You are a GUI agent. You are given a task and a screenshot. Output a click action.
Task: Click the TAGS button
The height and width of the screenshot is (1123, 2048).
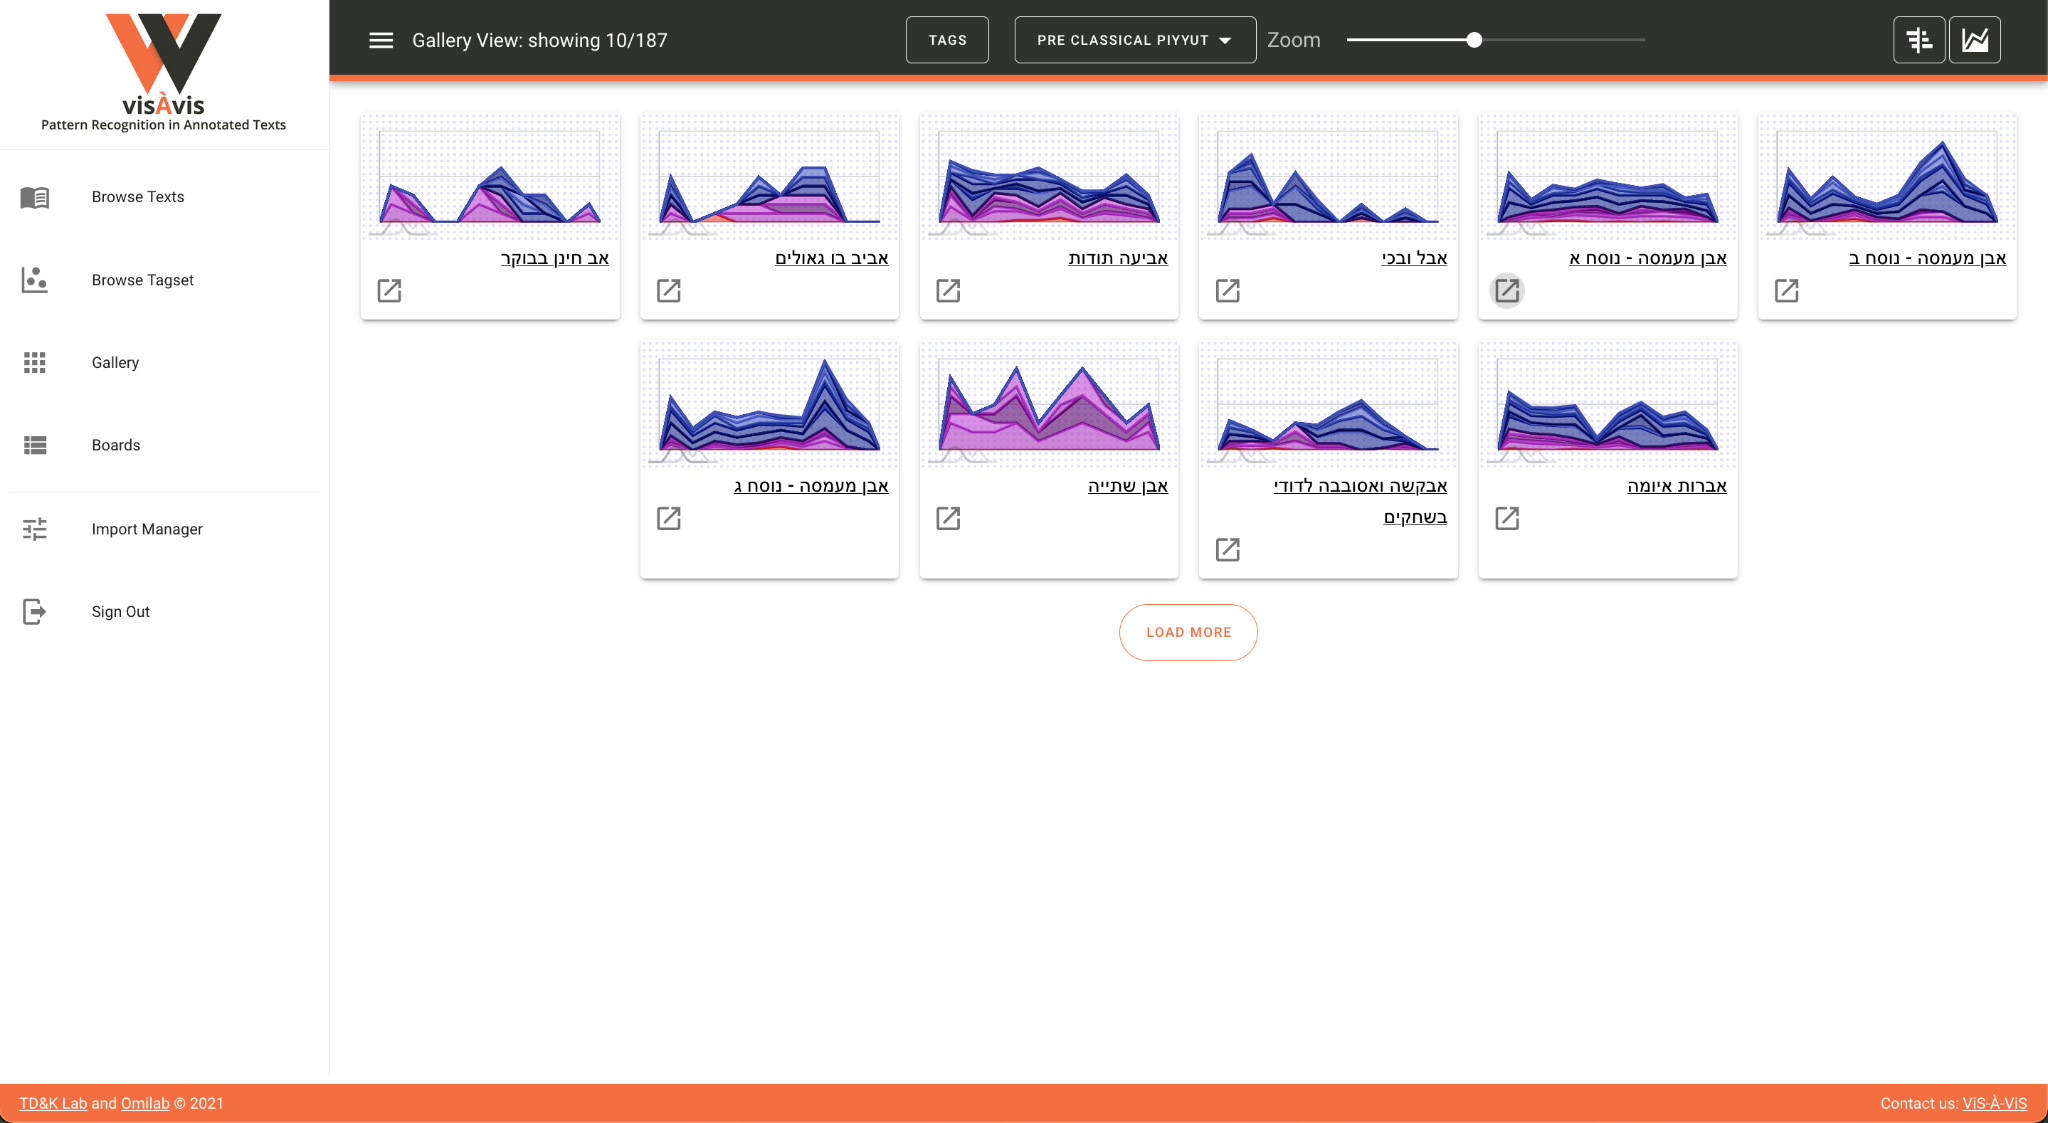coord(947,40)
